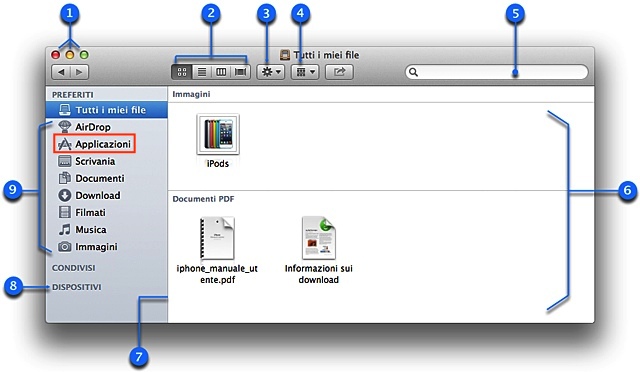The image size is (640, 372).
Task: Click the Immagini camera icon
Action: pyautogui.click(x=64, y=247)
